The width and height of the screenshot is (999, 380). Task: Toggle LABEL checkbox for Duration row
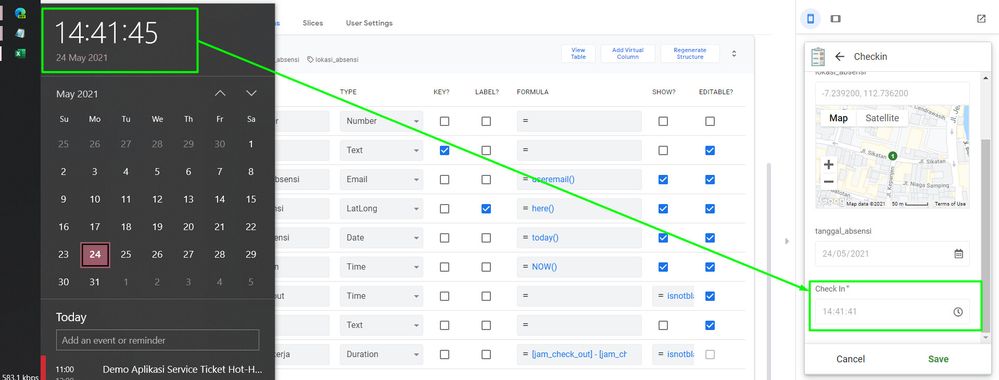click(x=486, y=354)
